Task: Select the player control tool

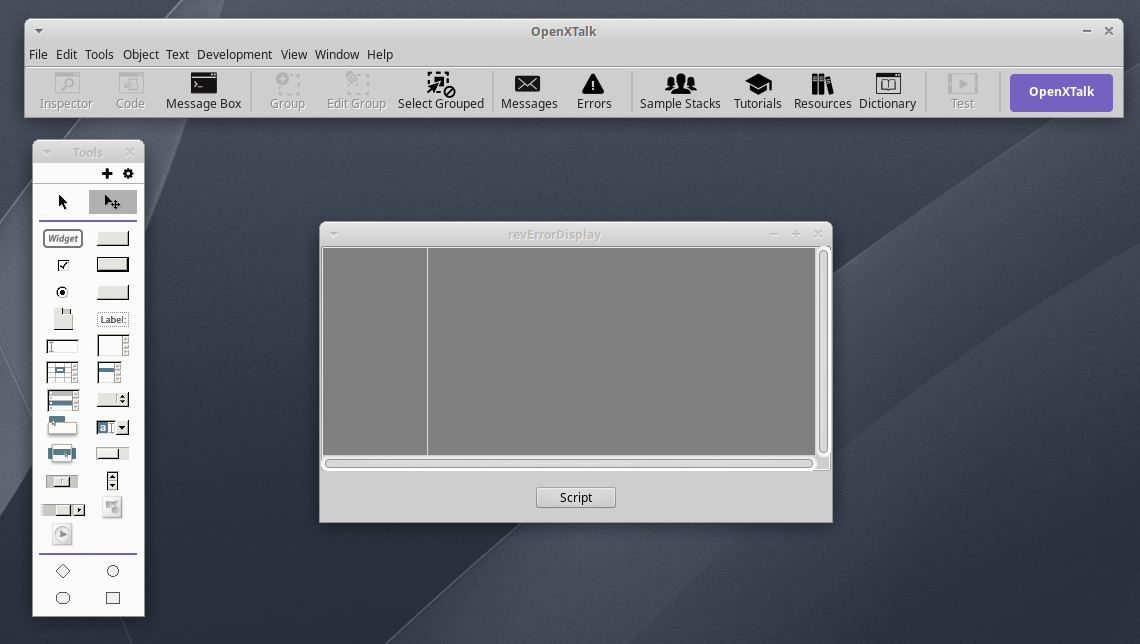Action: click(x=63, y=534)
